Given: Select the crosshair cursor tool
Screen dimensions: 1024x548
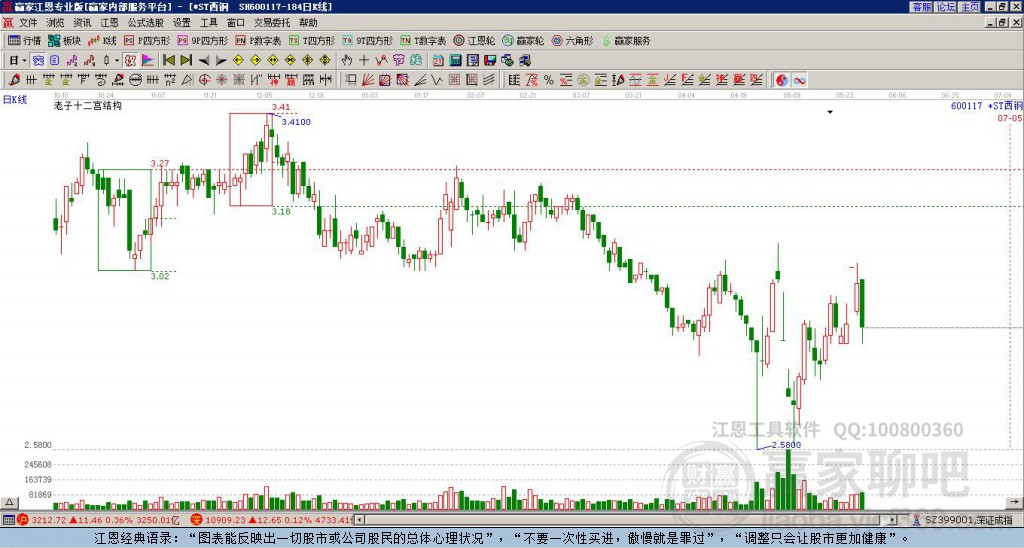Looking at the screenshot, I should point(364,60).
